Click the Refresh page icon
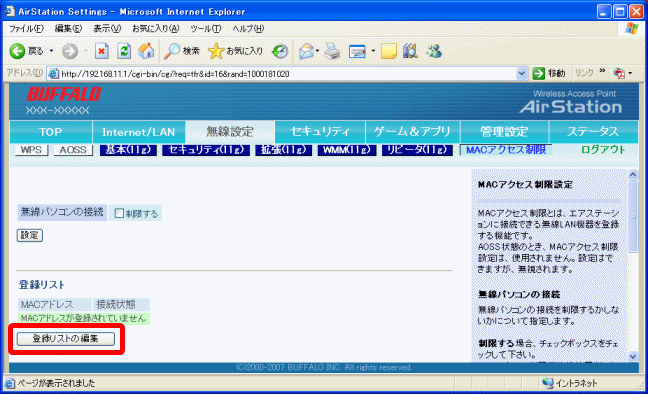 (124, 51)
